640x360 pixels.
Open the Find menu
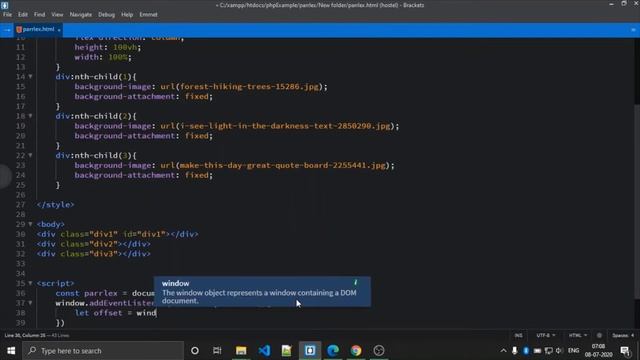(40, 15)
